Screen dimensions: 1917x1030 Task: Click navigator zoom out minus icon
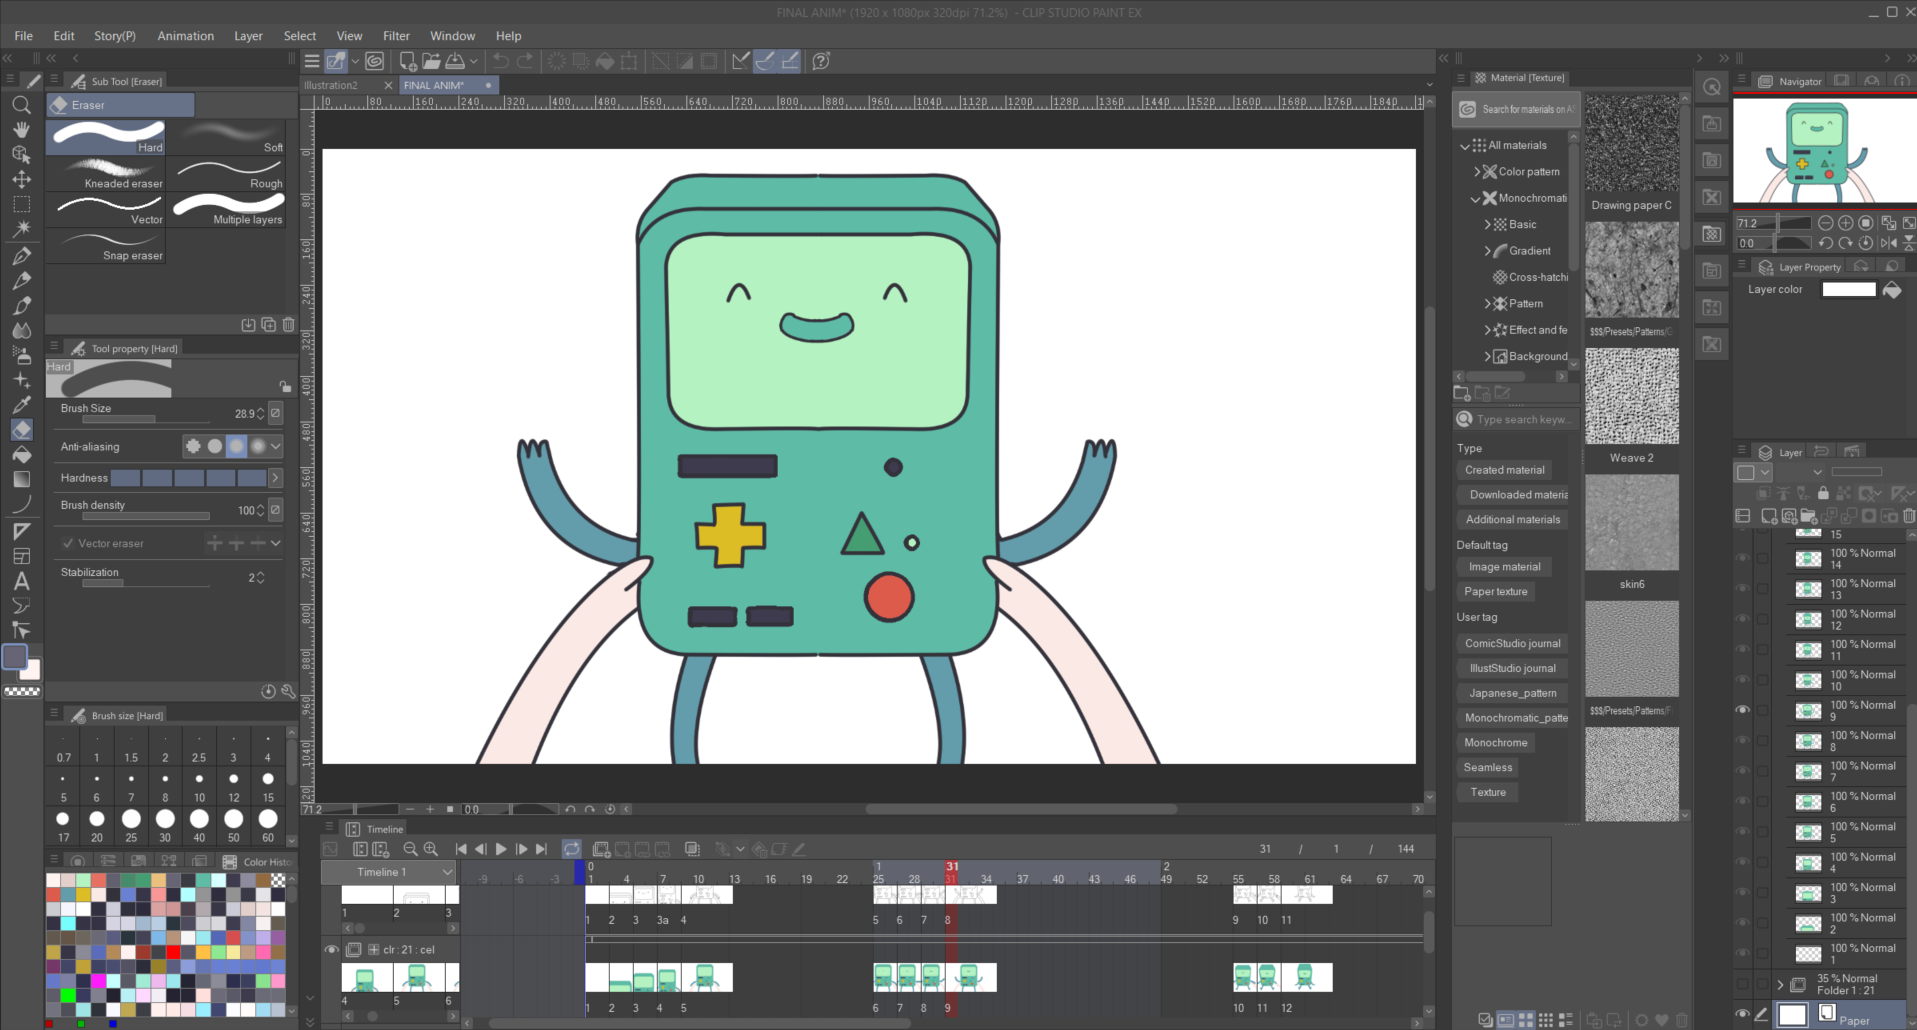coord(1826,223)
